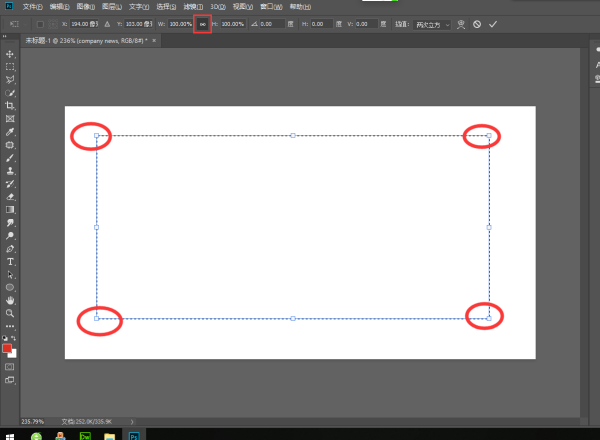Screen dimensions: 600x440
Task: Open the 帮助(H) menu
Action: (x=300, y=6)
